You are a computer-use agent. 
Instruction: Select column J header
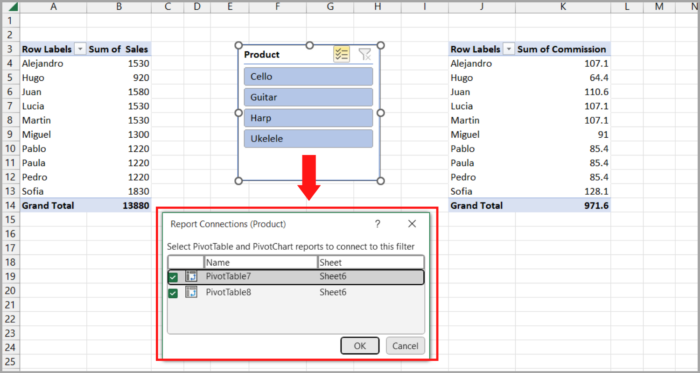pyautogui.click(x=482, y=7)
